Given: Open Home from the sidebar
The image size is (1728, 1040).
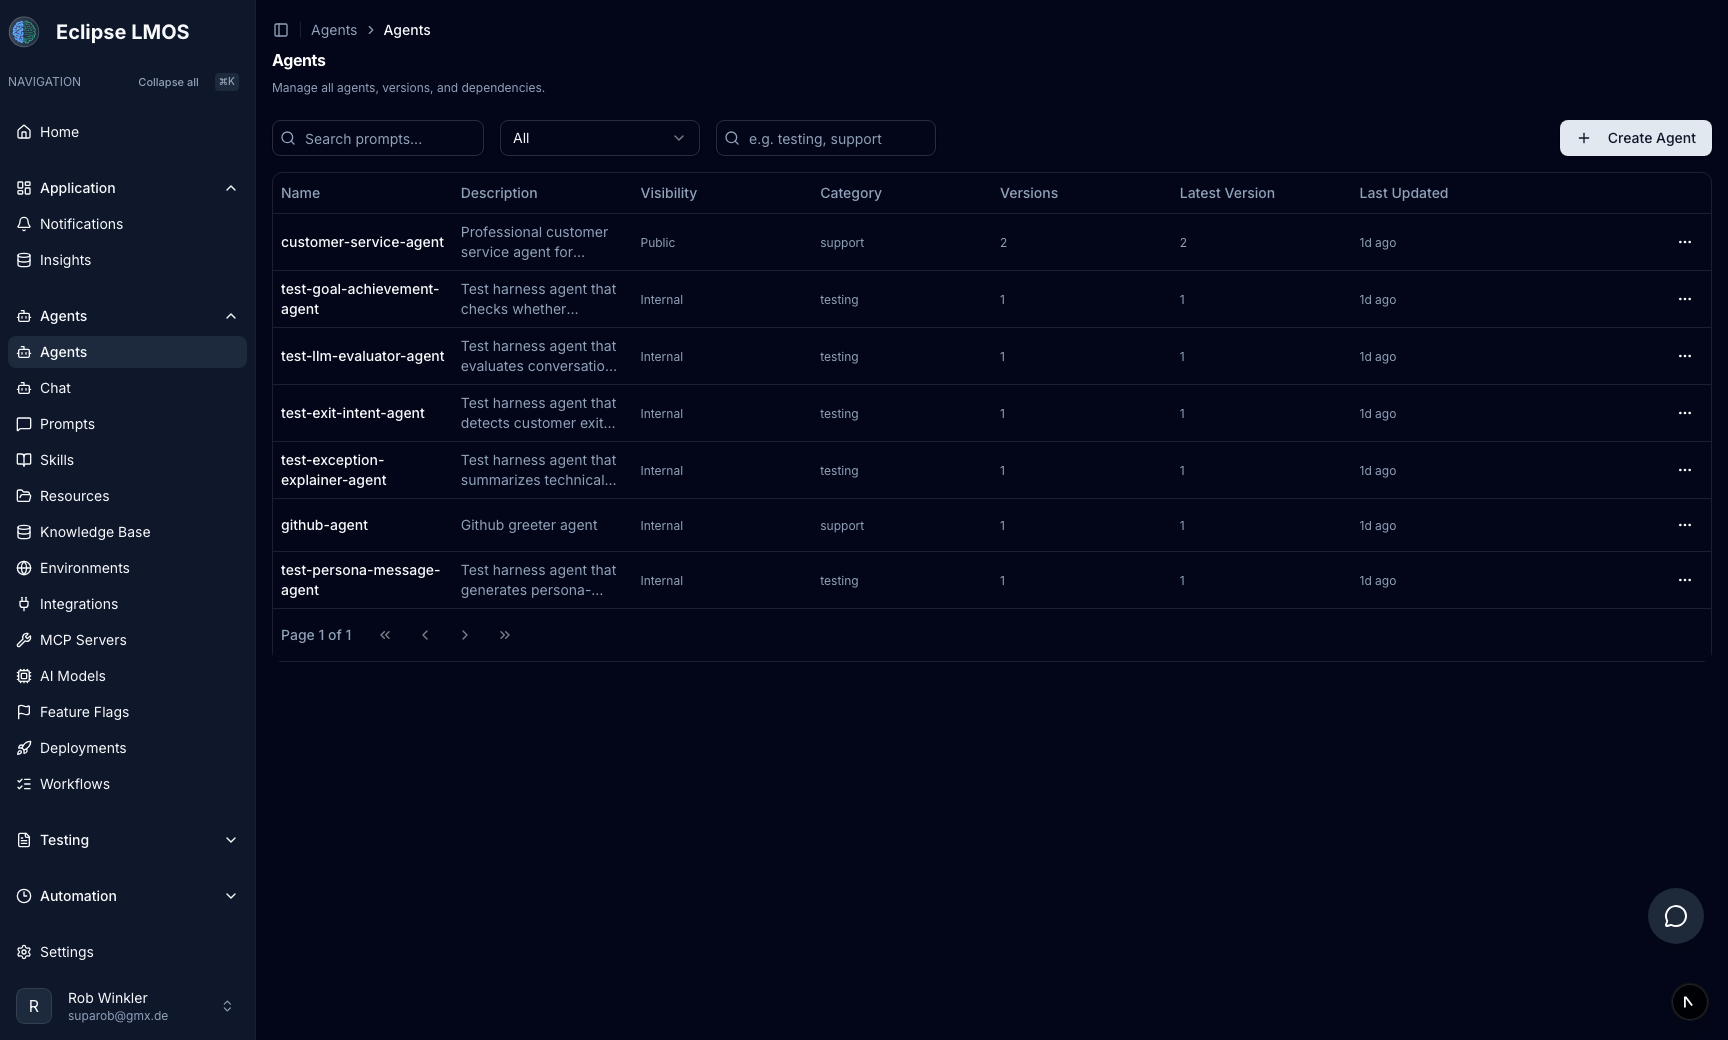Looking at the screenshot, I should [x=127, y=132].
